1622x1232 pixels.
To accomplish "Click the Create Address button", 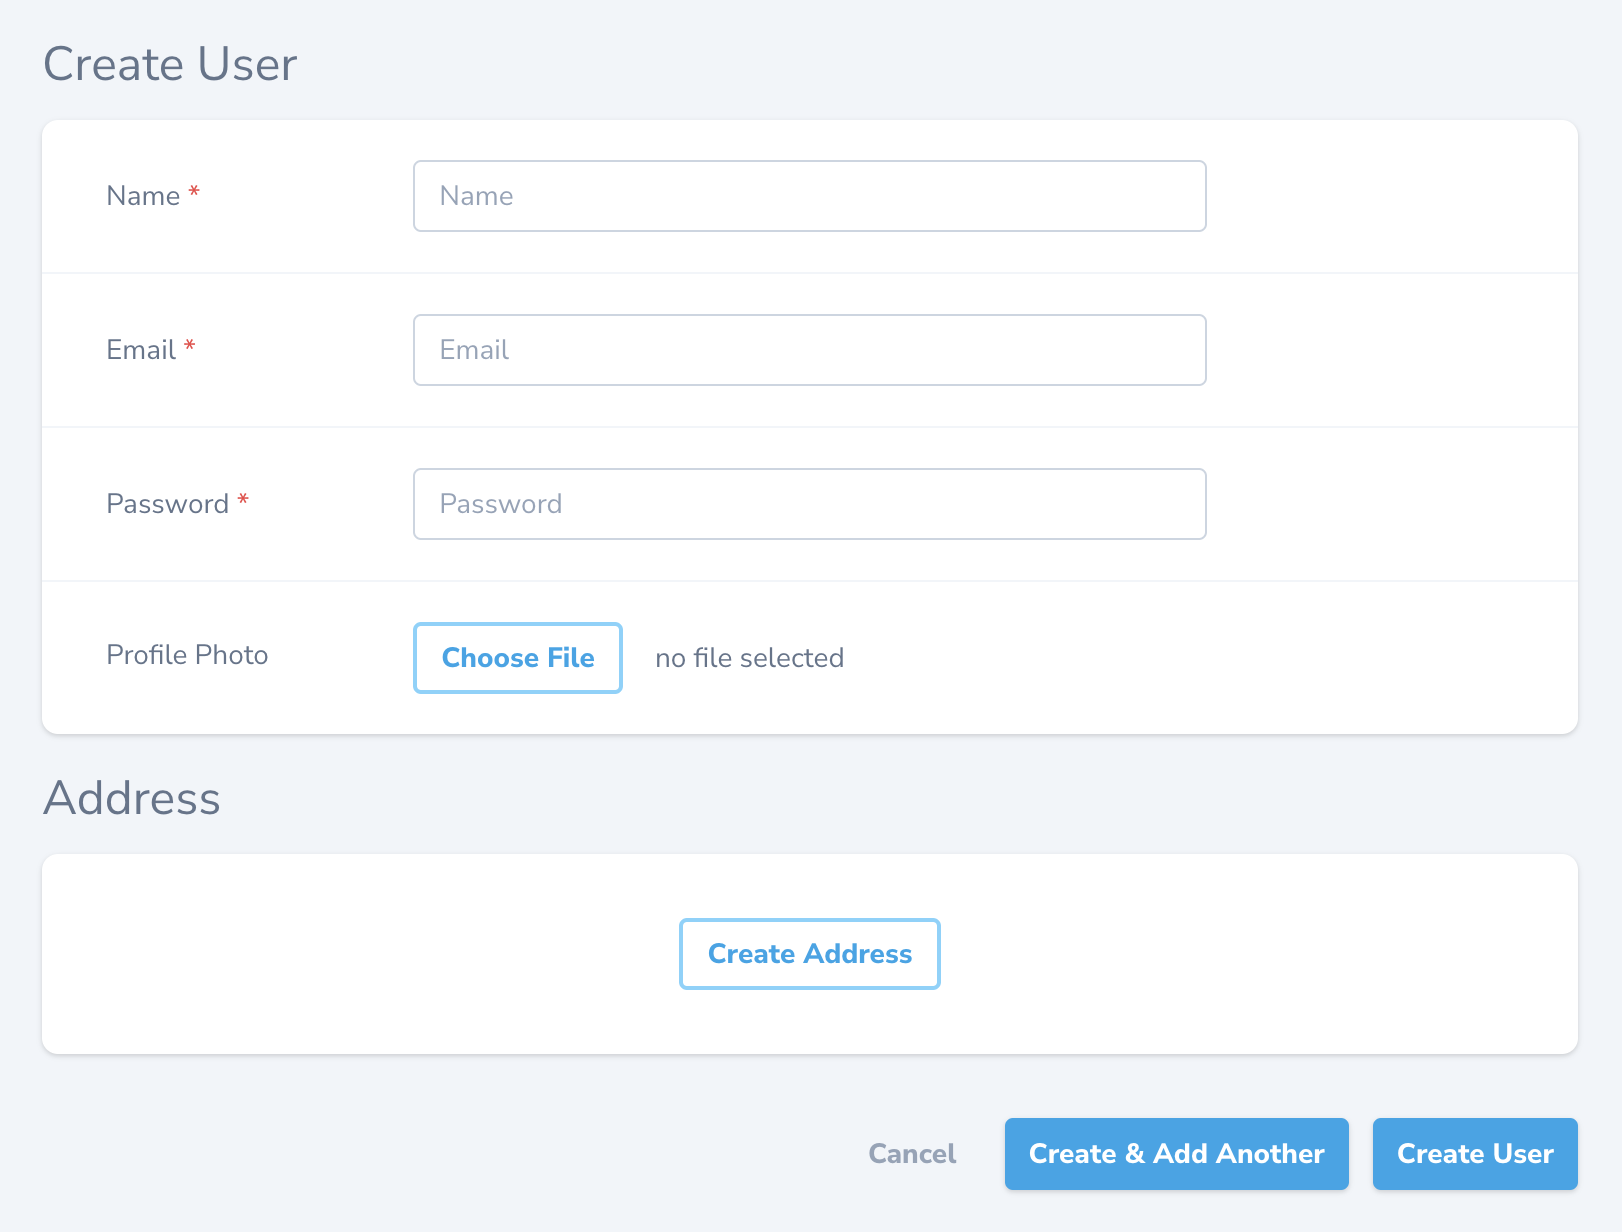I will tap(809, 954).
